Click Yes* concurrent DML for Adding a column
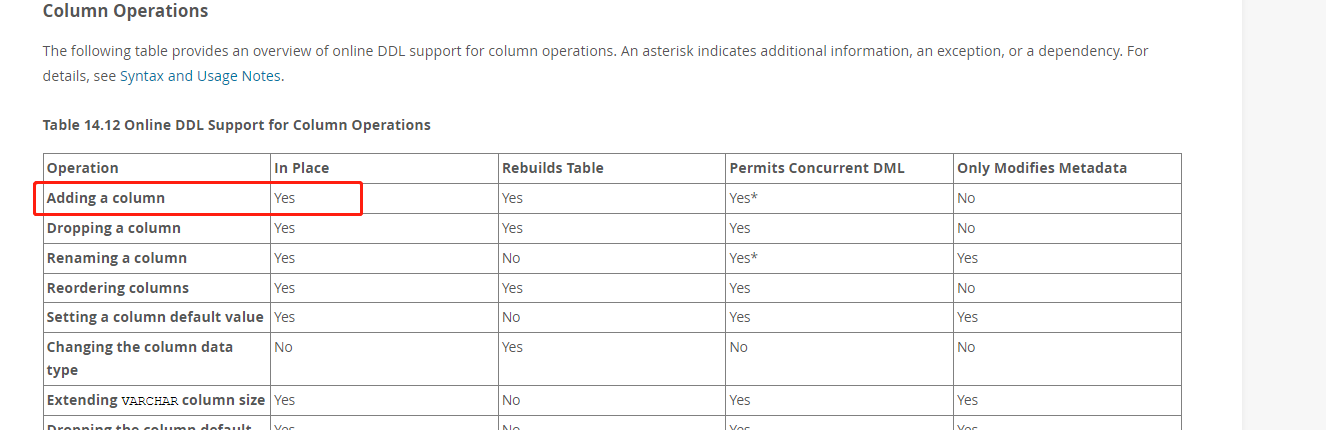This screenshot has width=1326, height=430. point(743,198)
